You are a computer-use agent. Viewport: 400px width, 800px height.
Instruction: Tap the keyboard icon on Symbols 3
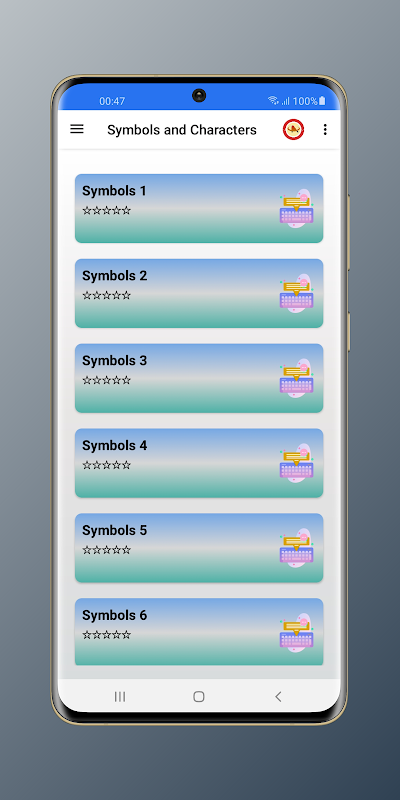coord(296,379)
